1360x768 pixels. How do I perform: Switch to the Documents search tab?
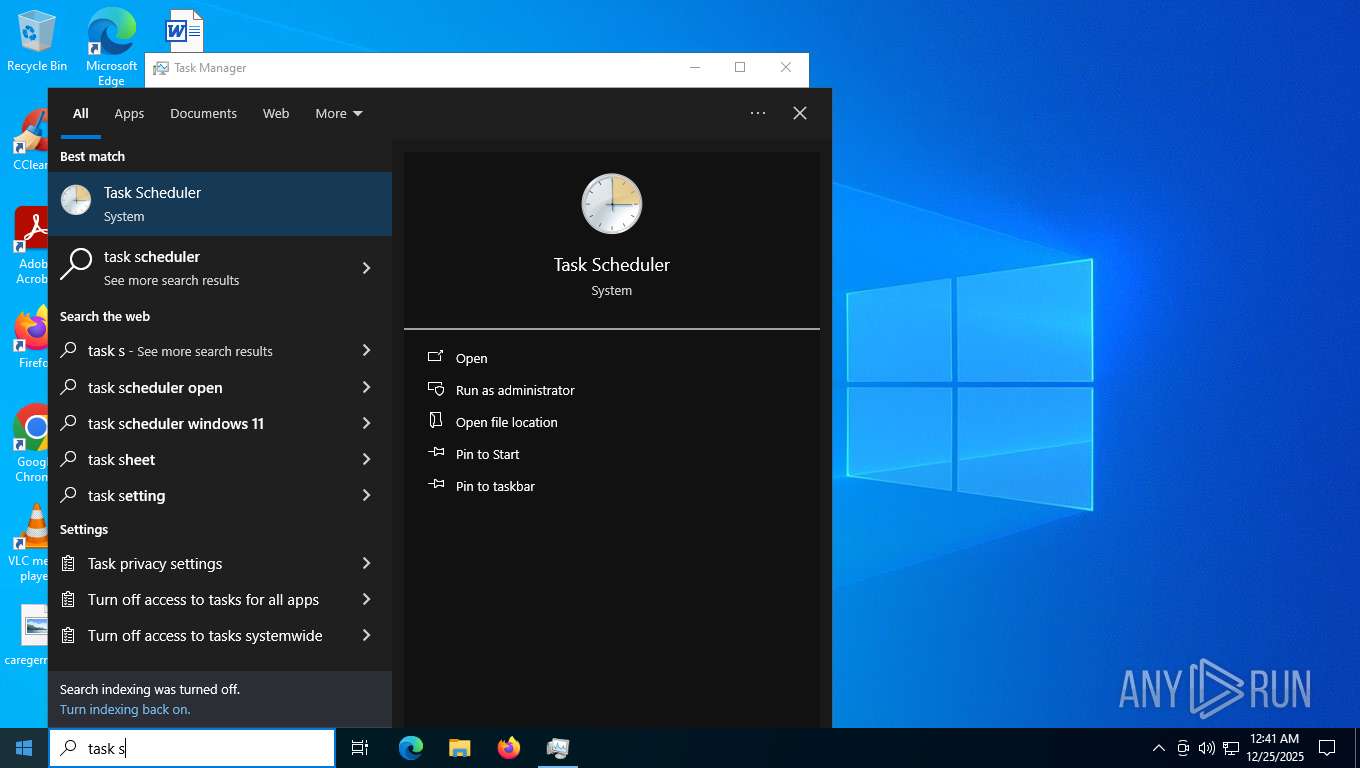pyautogui.click(x=203, y=113)
